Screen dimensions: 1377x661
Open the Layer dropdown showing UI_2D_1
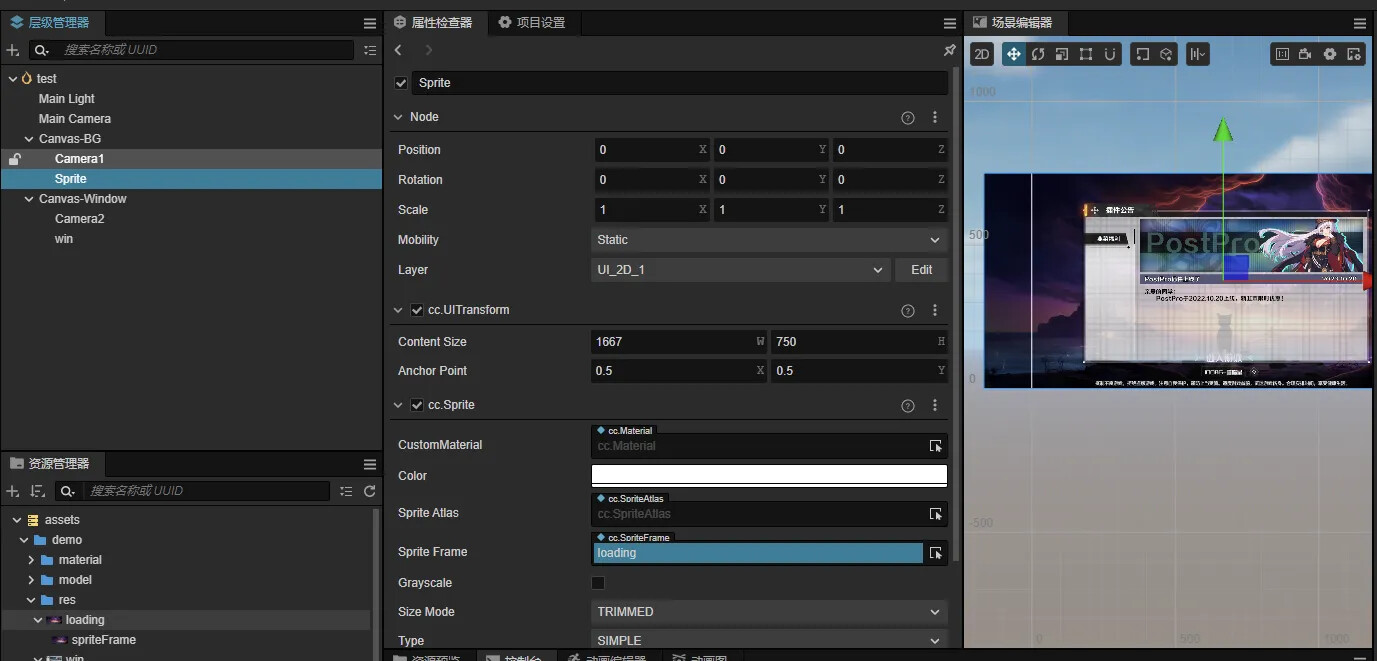click(x=741, y=270)
